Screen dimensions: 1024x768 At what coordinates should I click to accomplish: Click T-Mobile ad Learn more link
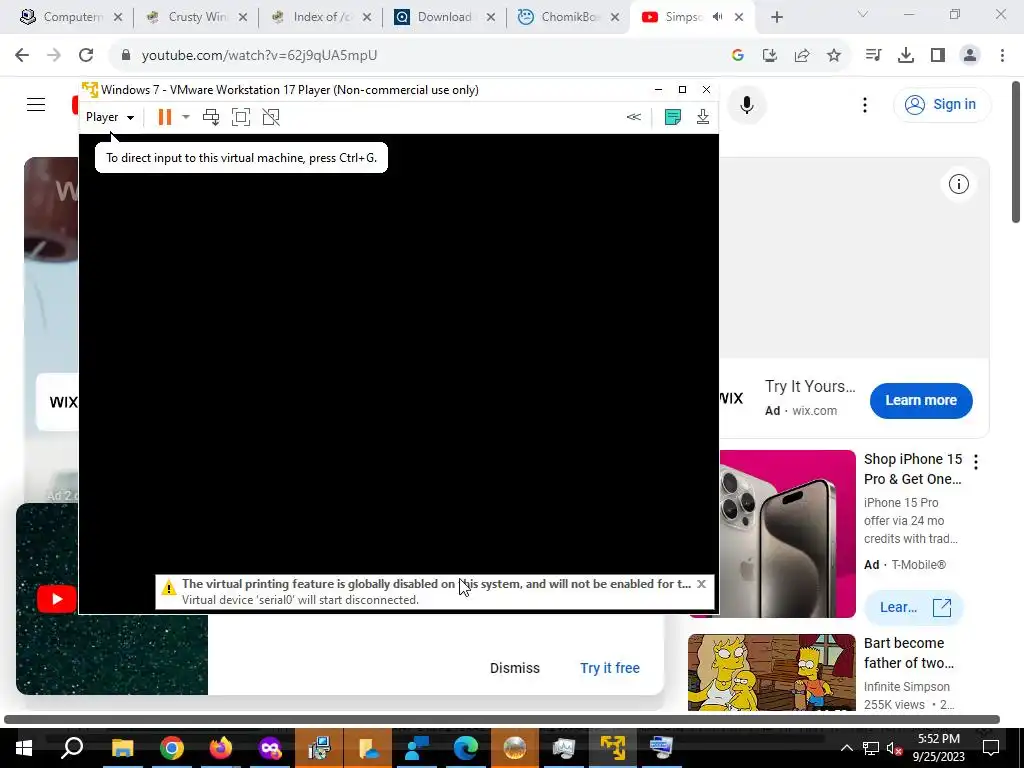[x=914, y=607]
